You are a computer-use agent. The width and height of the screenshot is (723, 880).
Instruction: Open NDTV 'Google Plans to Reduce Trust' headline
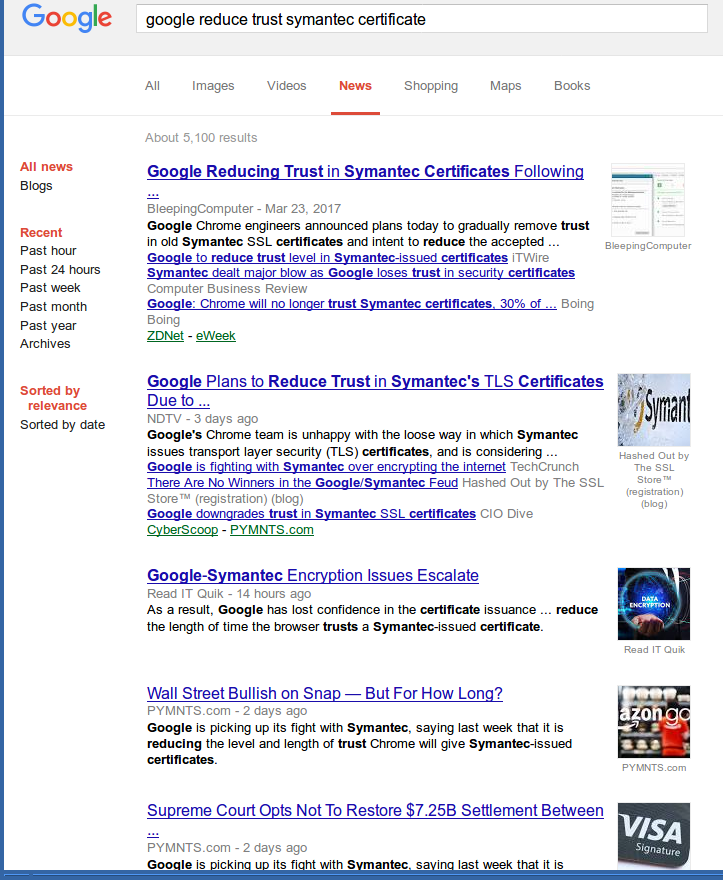(x=375, y=391)
